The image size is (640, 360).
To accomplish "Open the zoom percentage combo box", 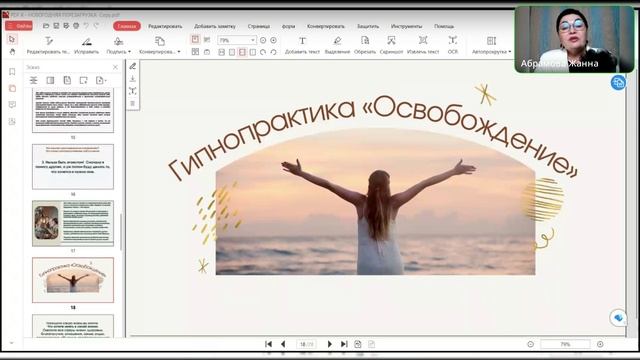I will (237, 40).
